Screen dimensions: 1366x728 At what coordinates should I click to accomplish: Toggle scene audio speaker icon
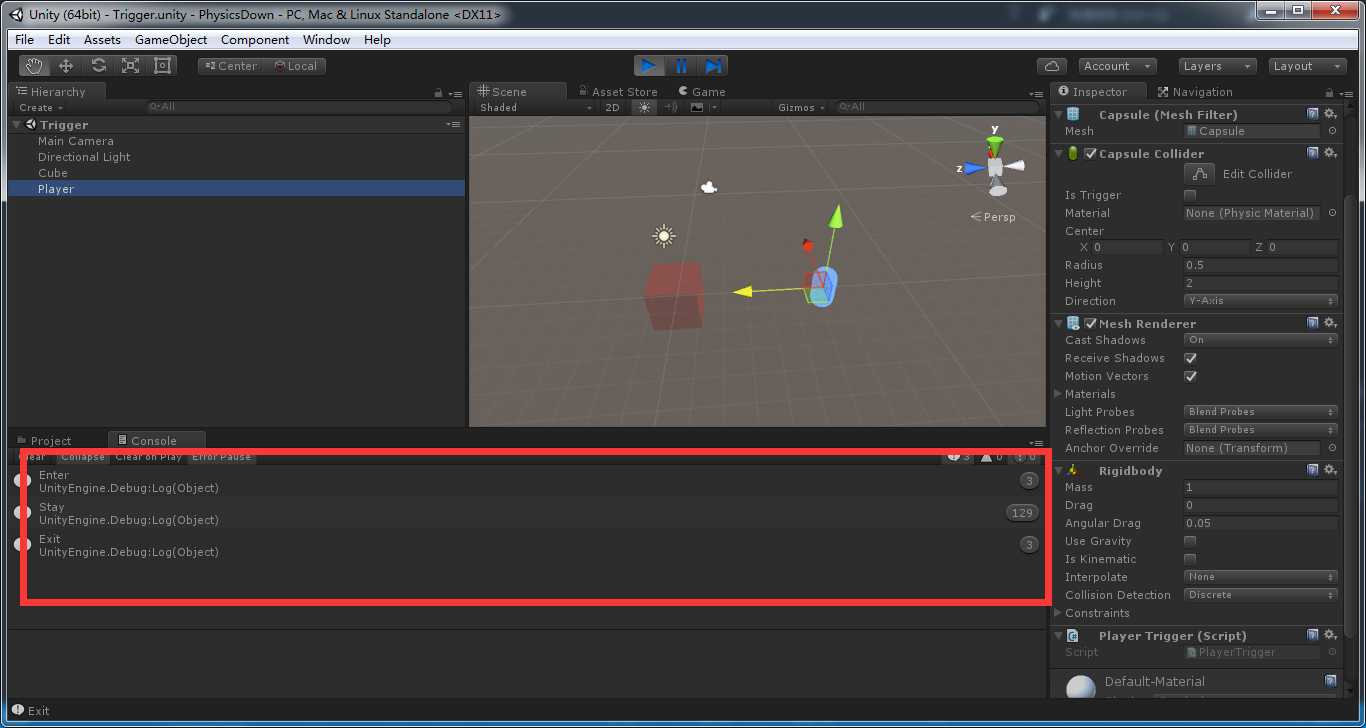672,107
